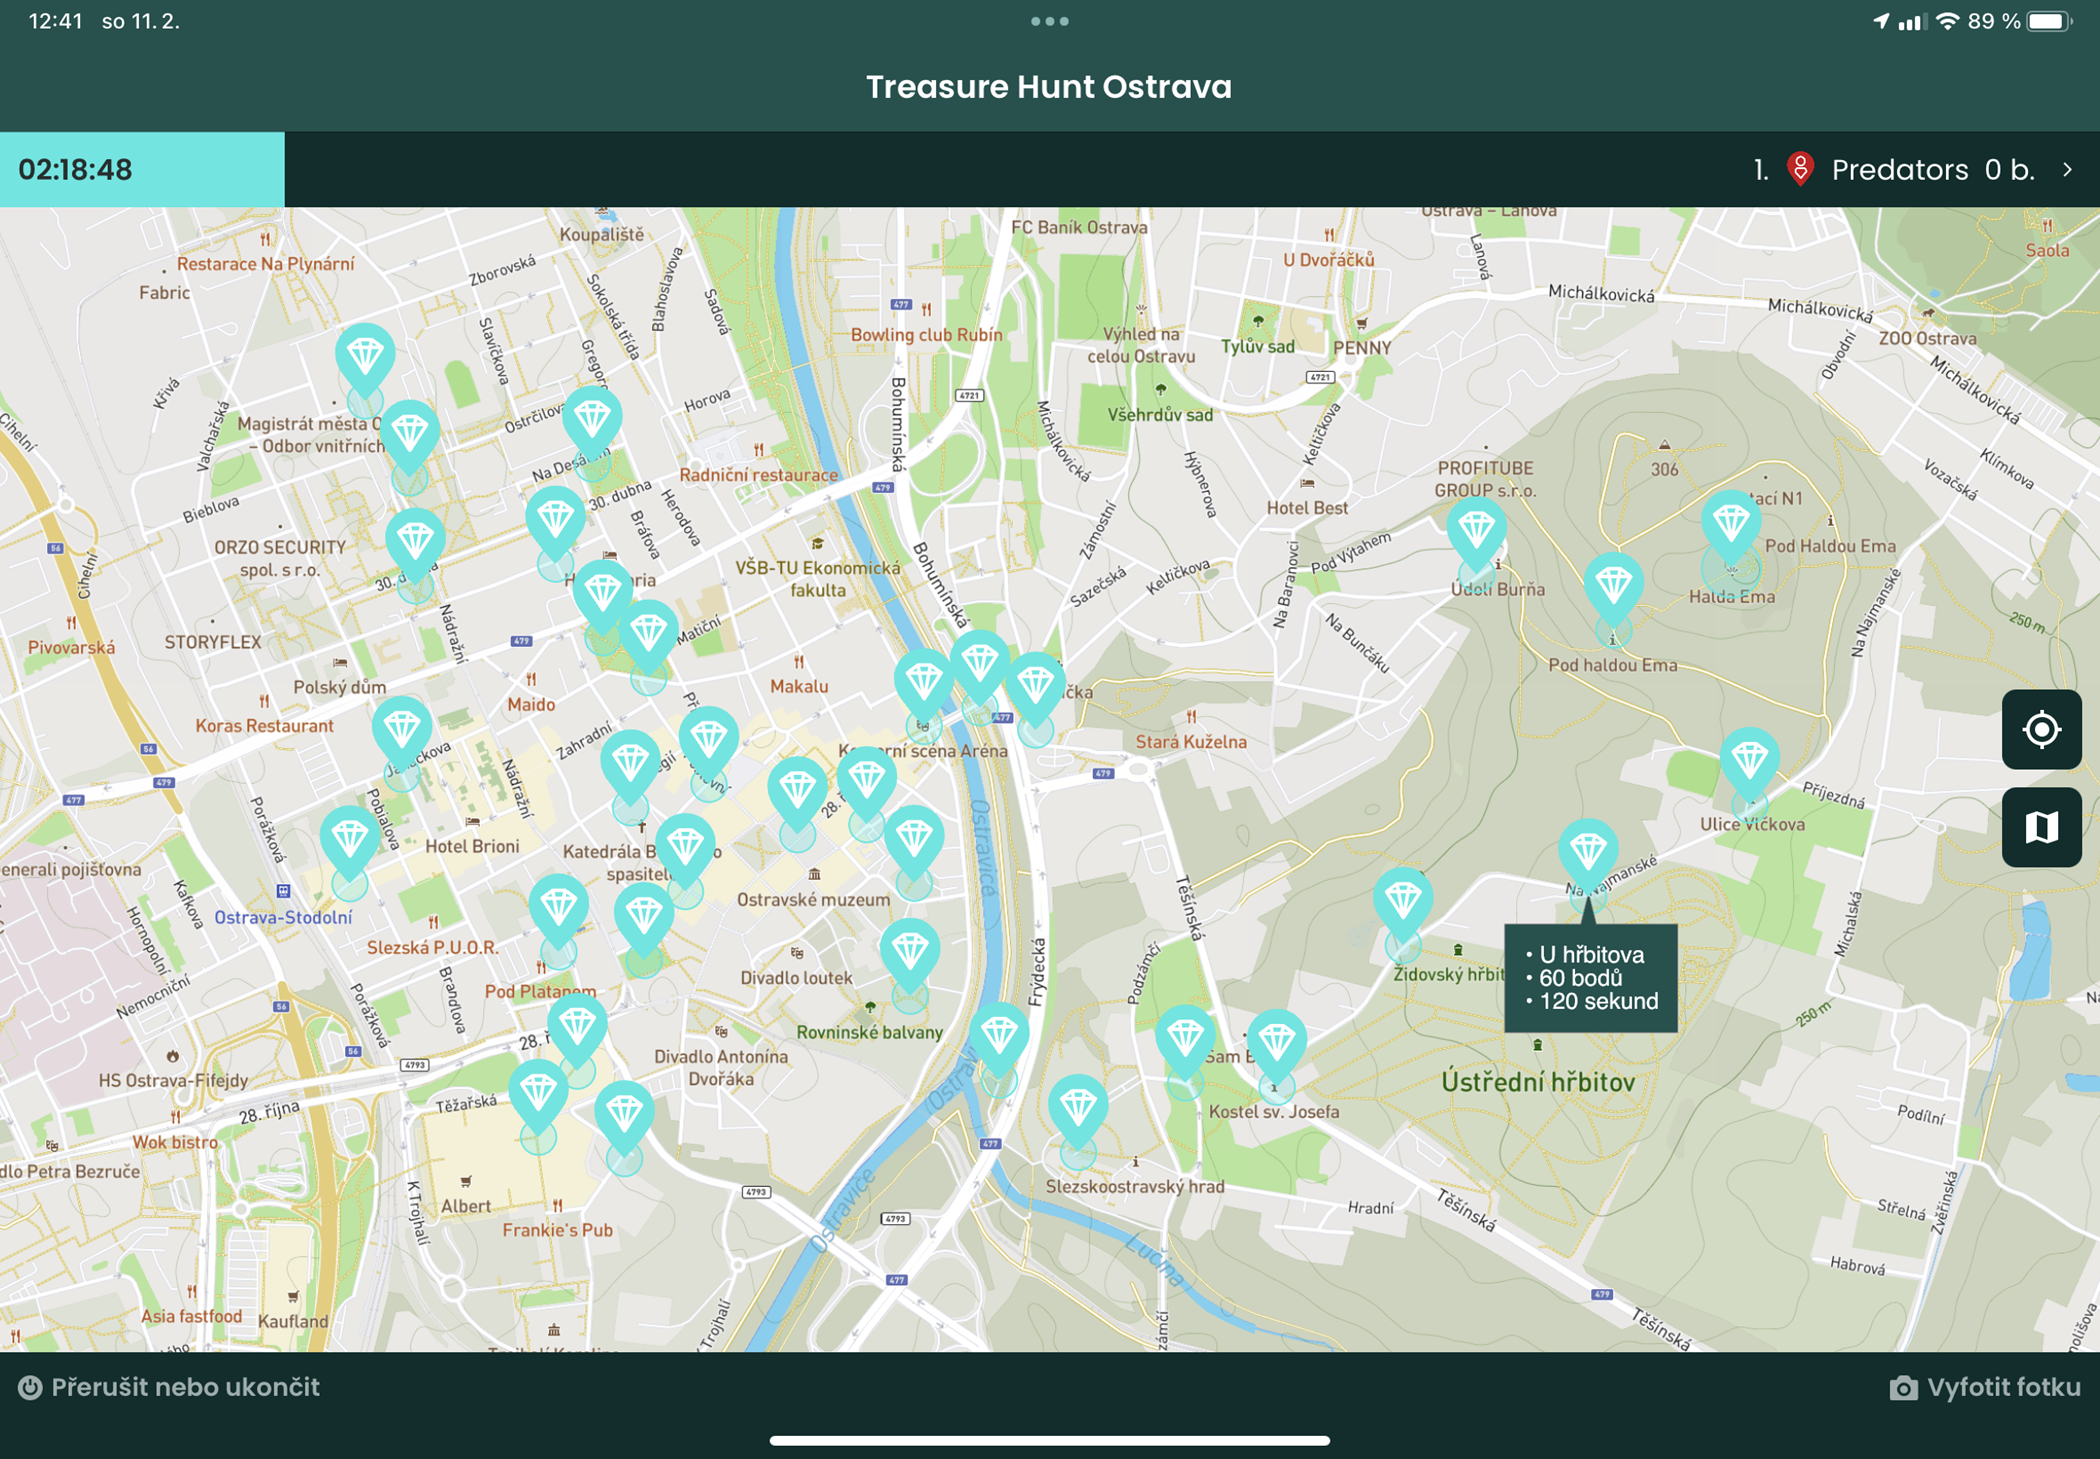The height and width of the screenshot is (1459, 2100).
Task: Select the diamond marker at Pod Platanem
Action: 558,909
